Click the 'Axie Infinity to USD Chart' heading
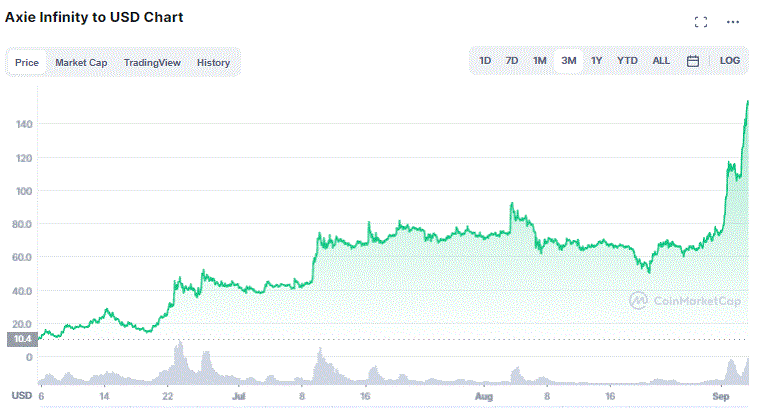The image size is (763, 408). pyautogui.click(x=94, y=18)
